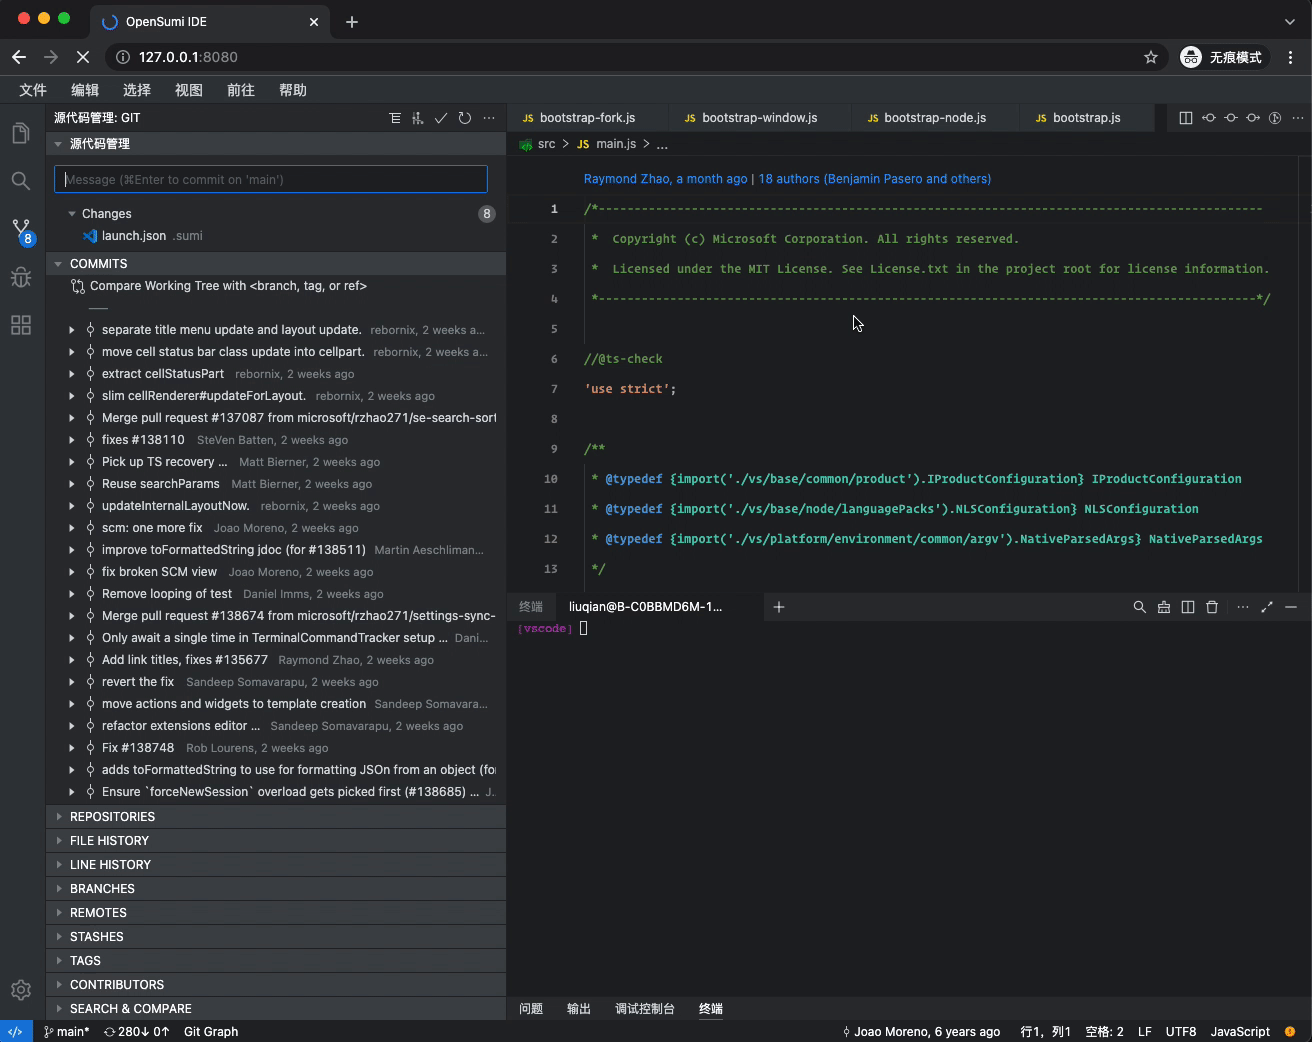The image size is (1312, 1042).
Task: Hide the bottom panel with minus icon
Action: click(1291, 607)
